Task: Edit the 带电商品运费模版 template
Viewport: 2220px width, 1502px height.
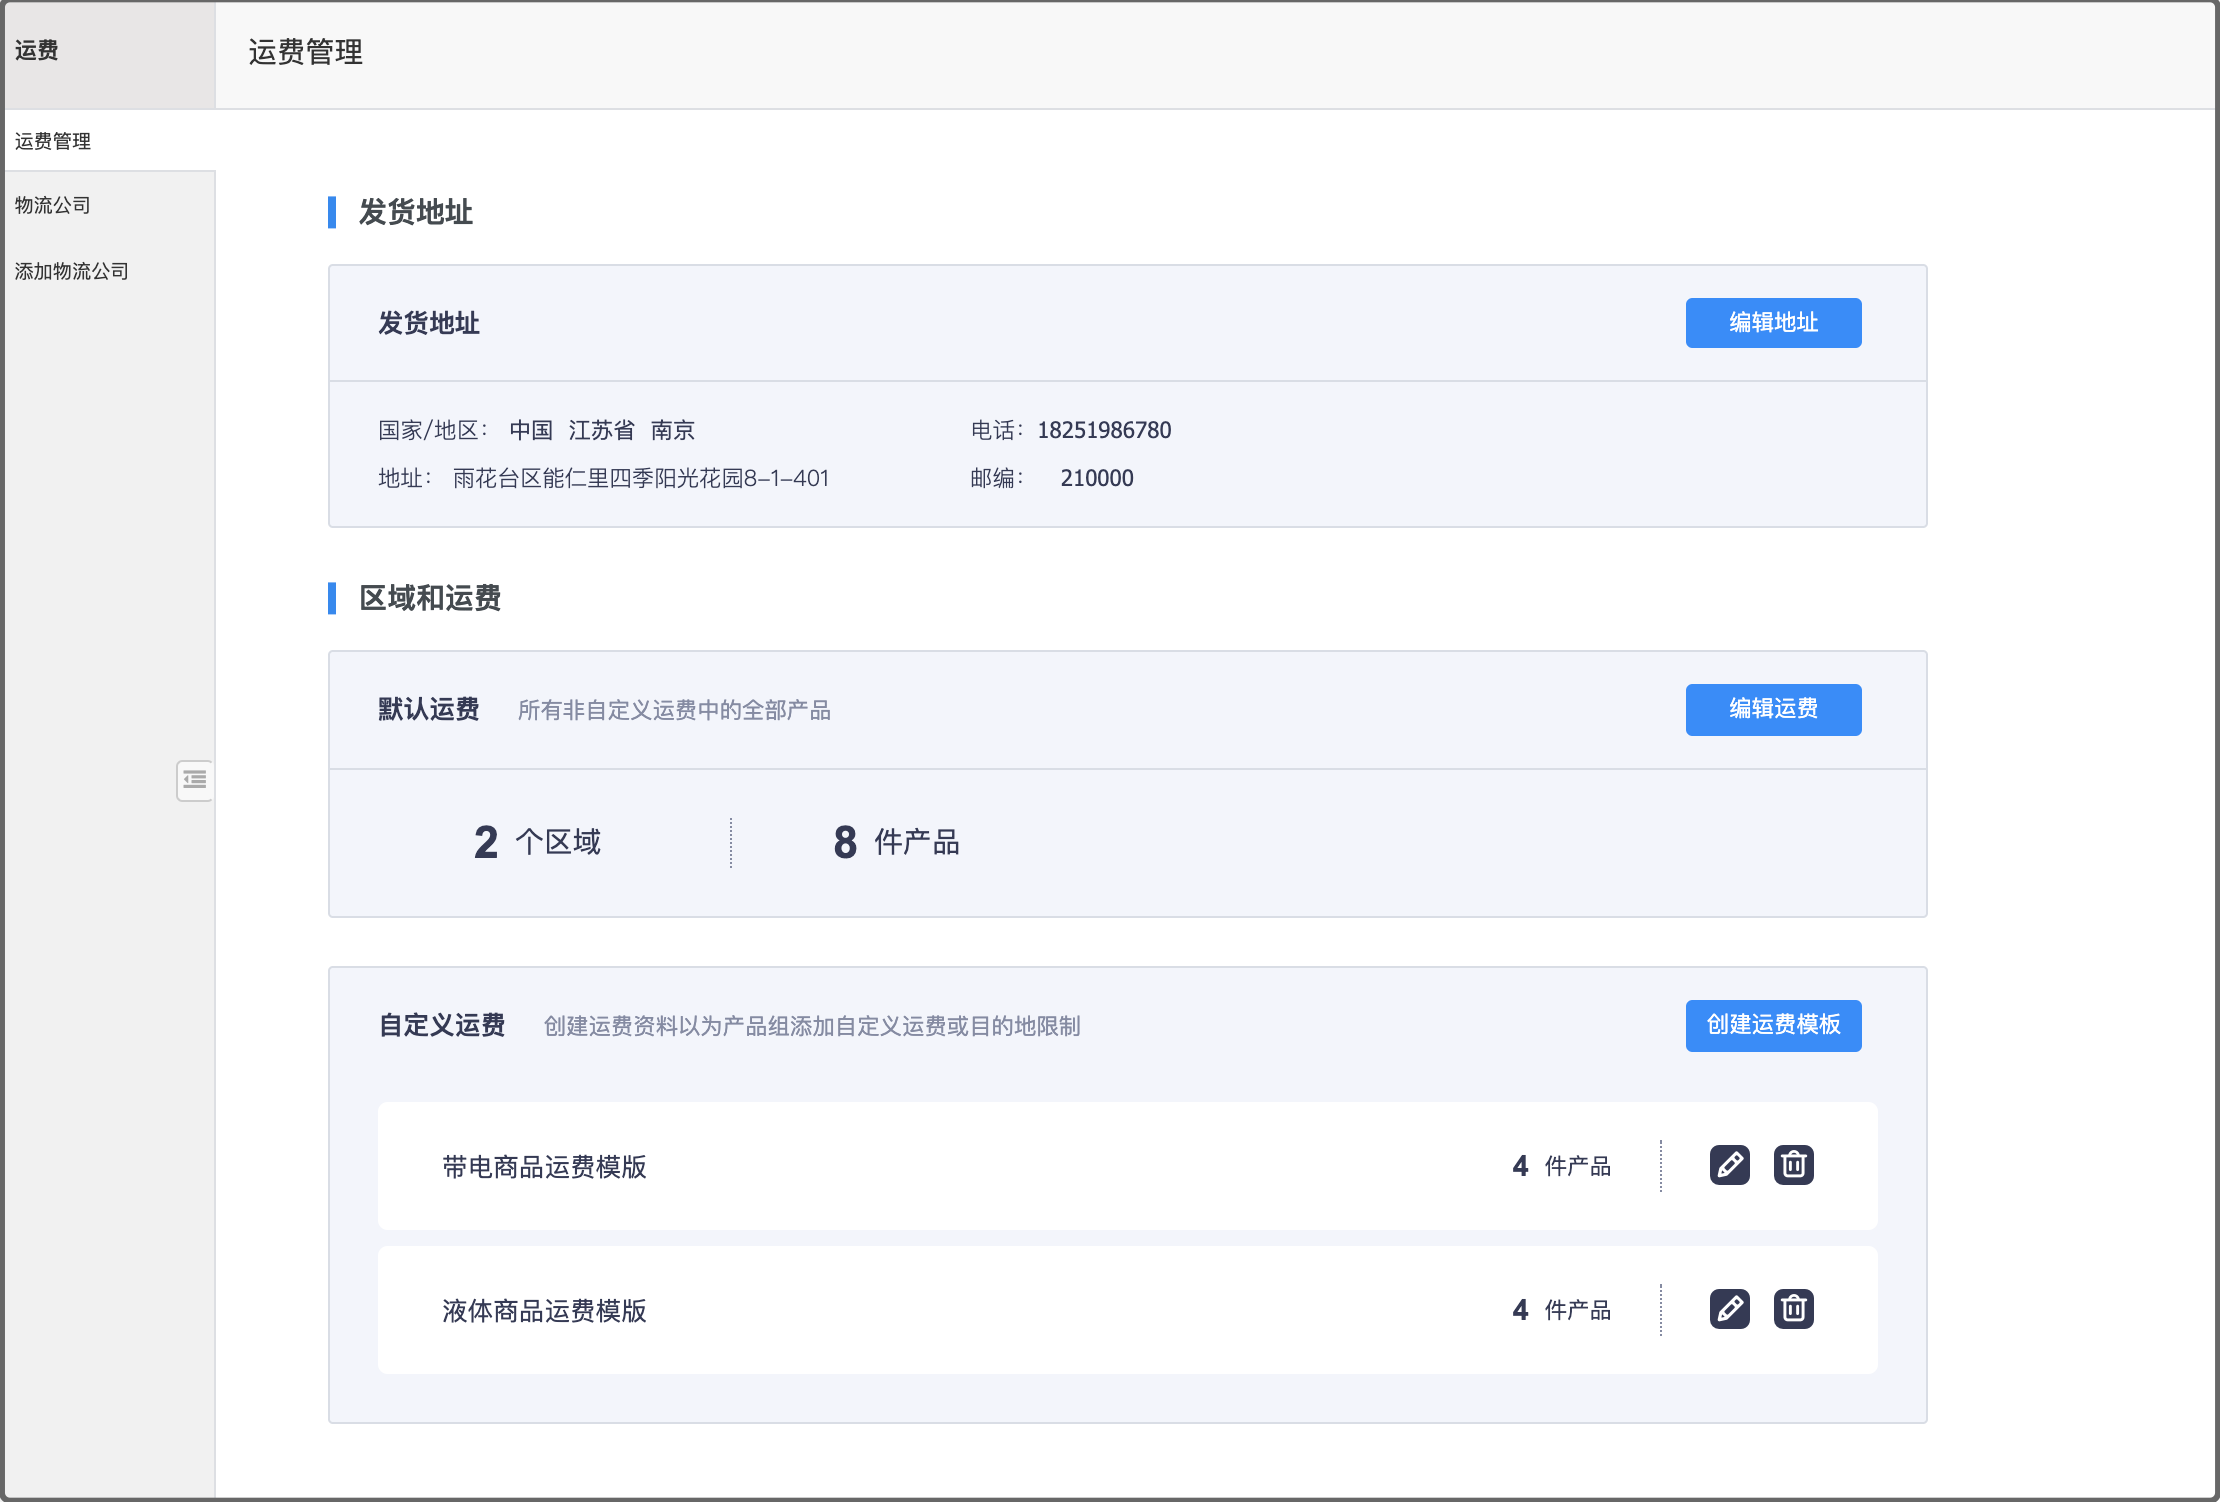Action: 1729,1165
